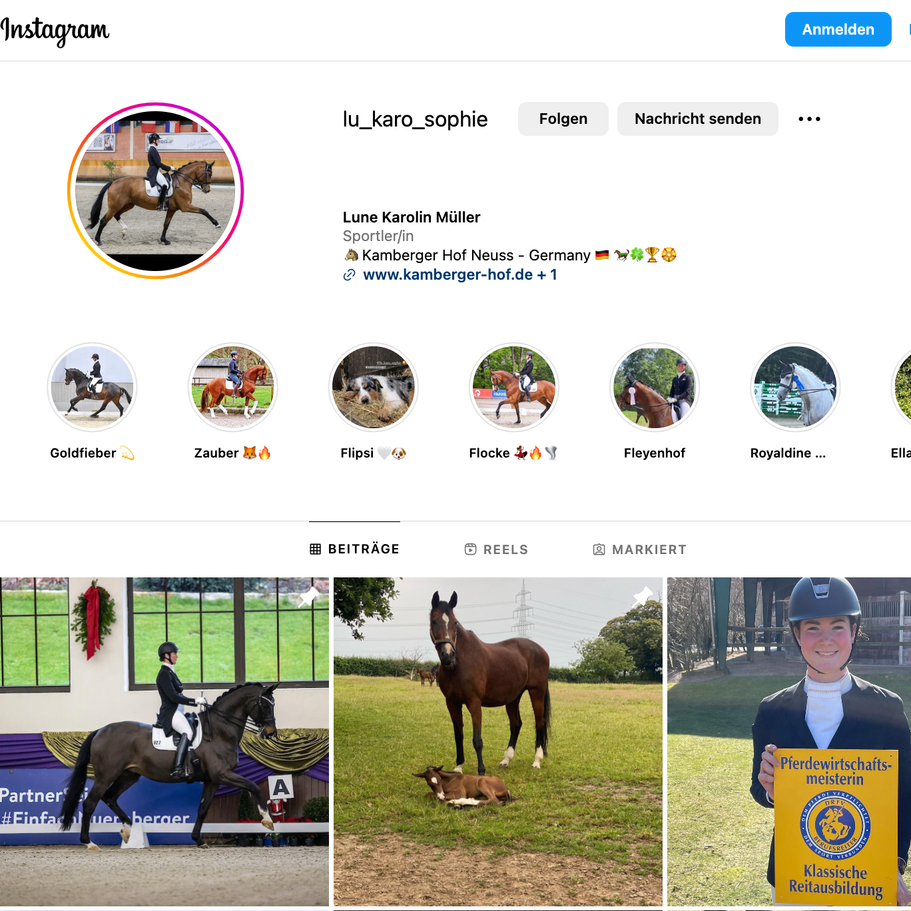Screen dimensions: 911x911
Task: Switch to the Reels tab
Action: [x=496, y=549]
